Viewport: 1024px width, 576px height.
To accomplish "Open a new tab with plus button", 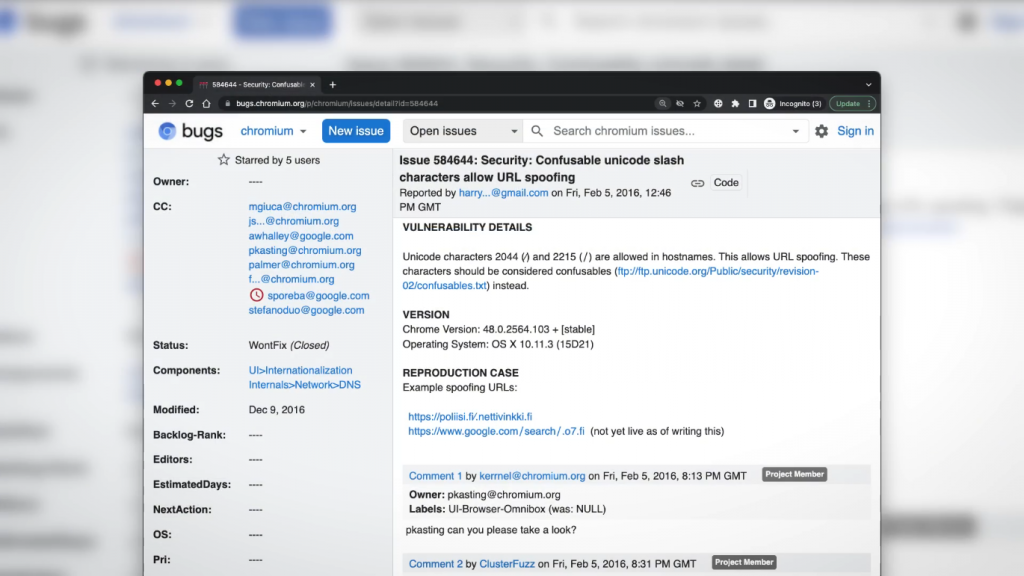I will point(332,85).
